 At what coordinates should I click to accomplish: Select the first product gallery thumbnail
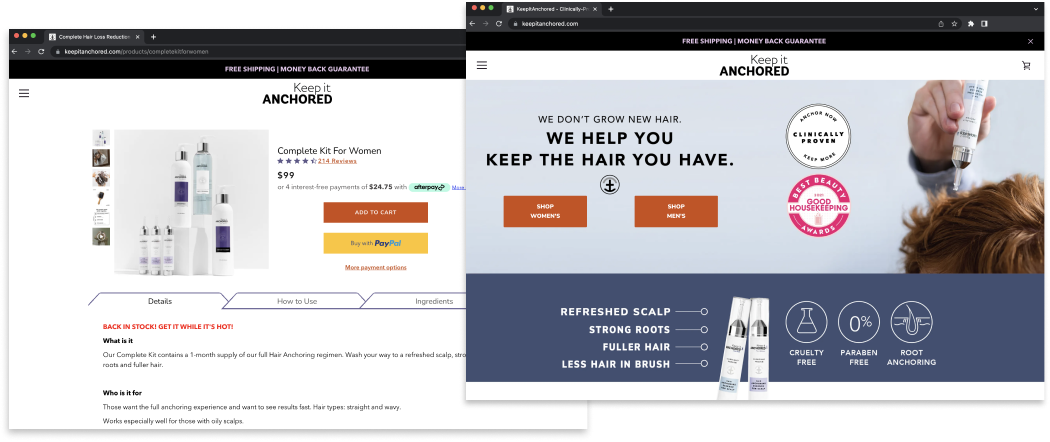pyautogui.click(x=101, y=138)
